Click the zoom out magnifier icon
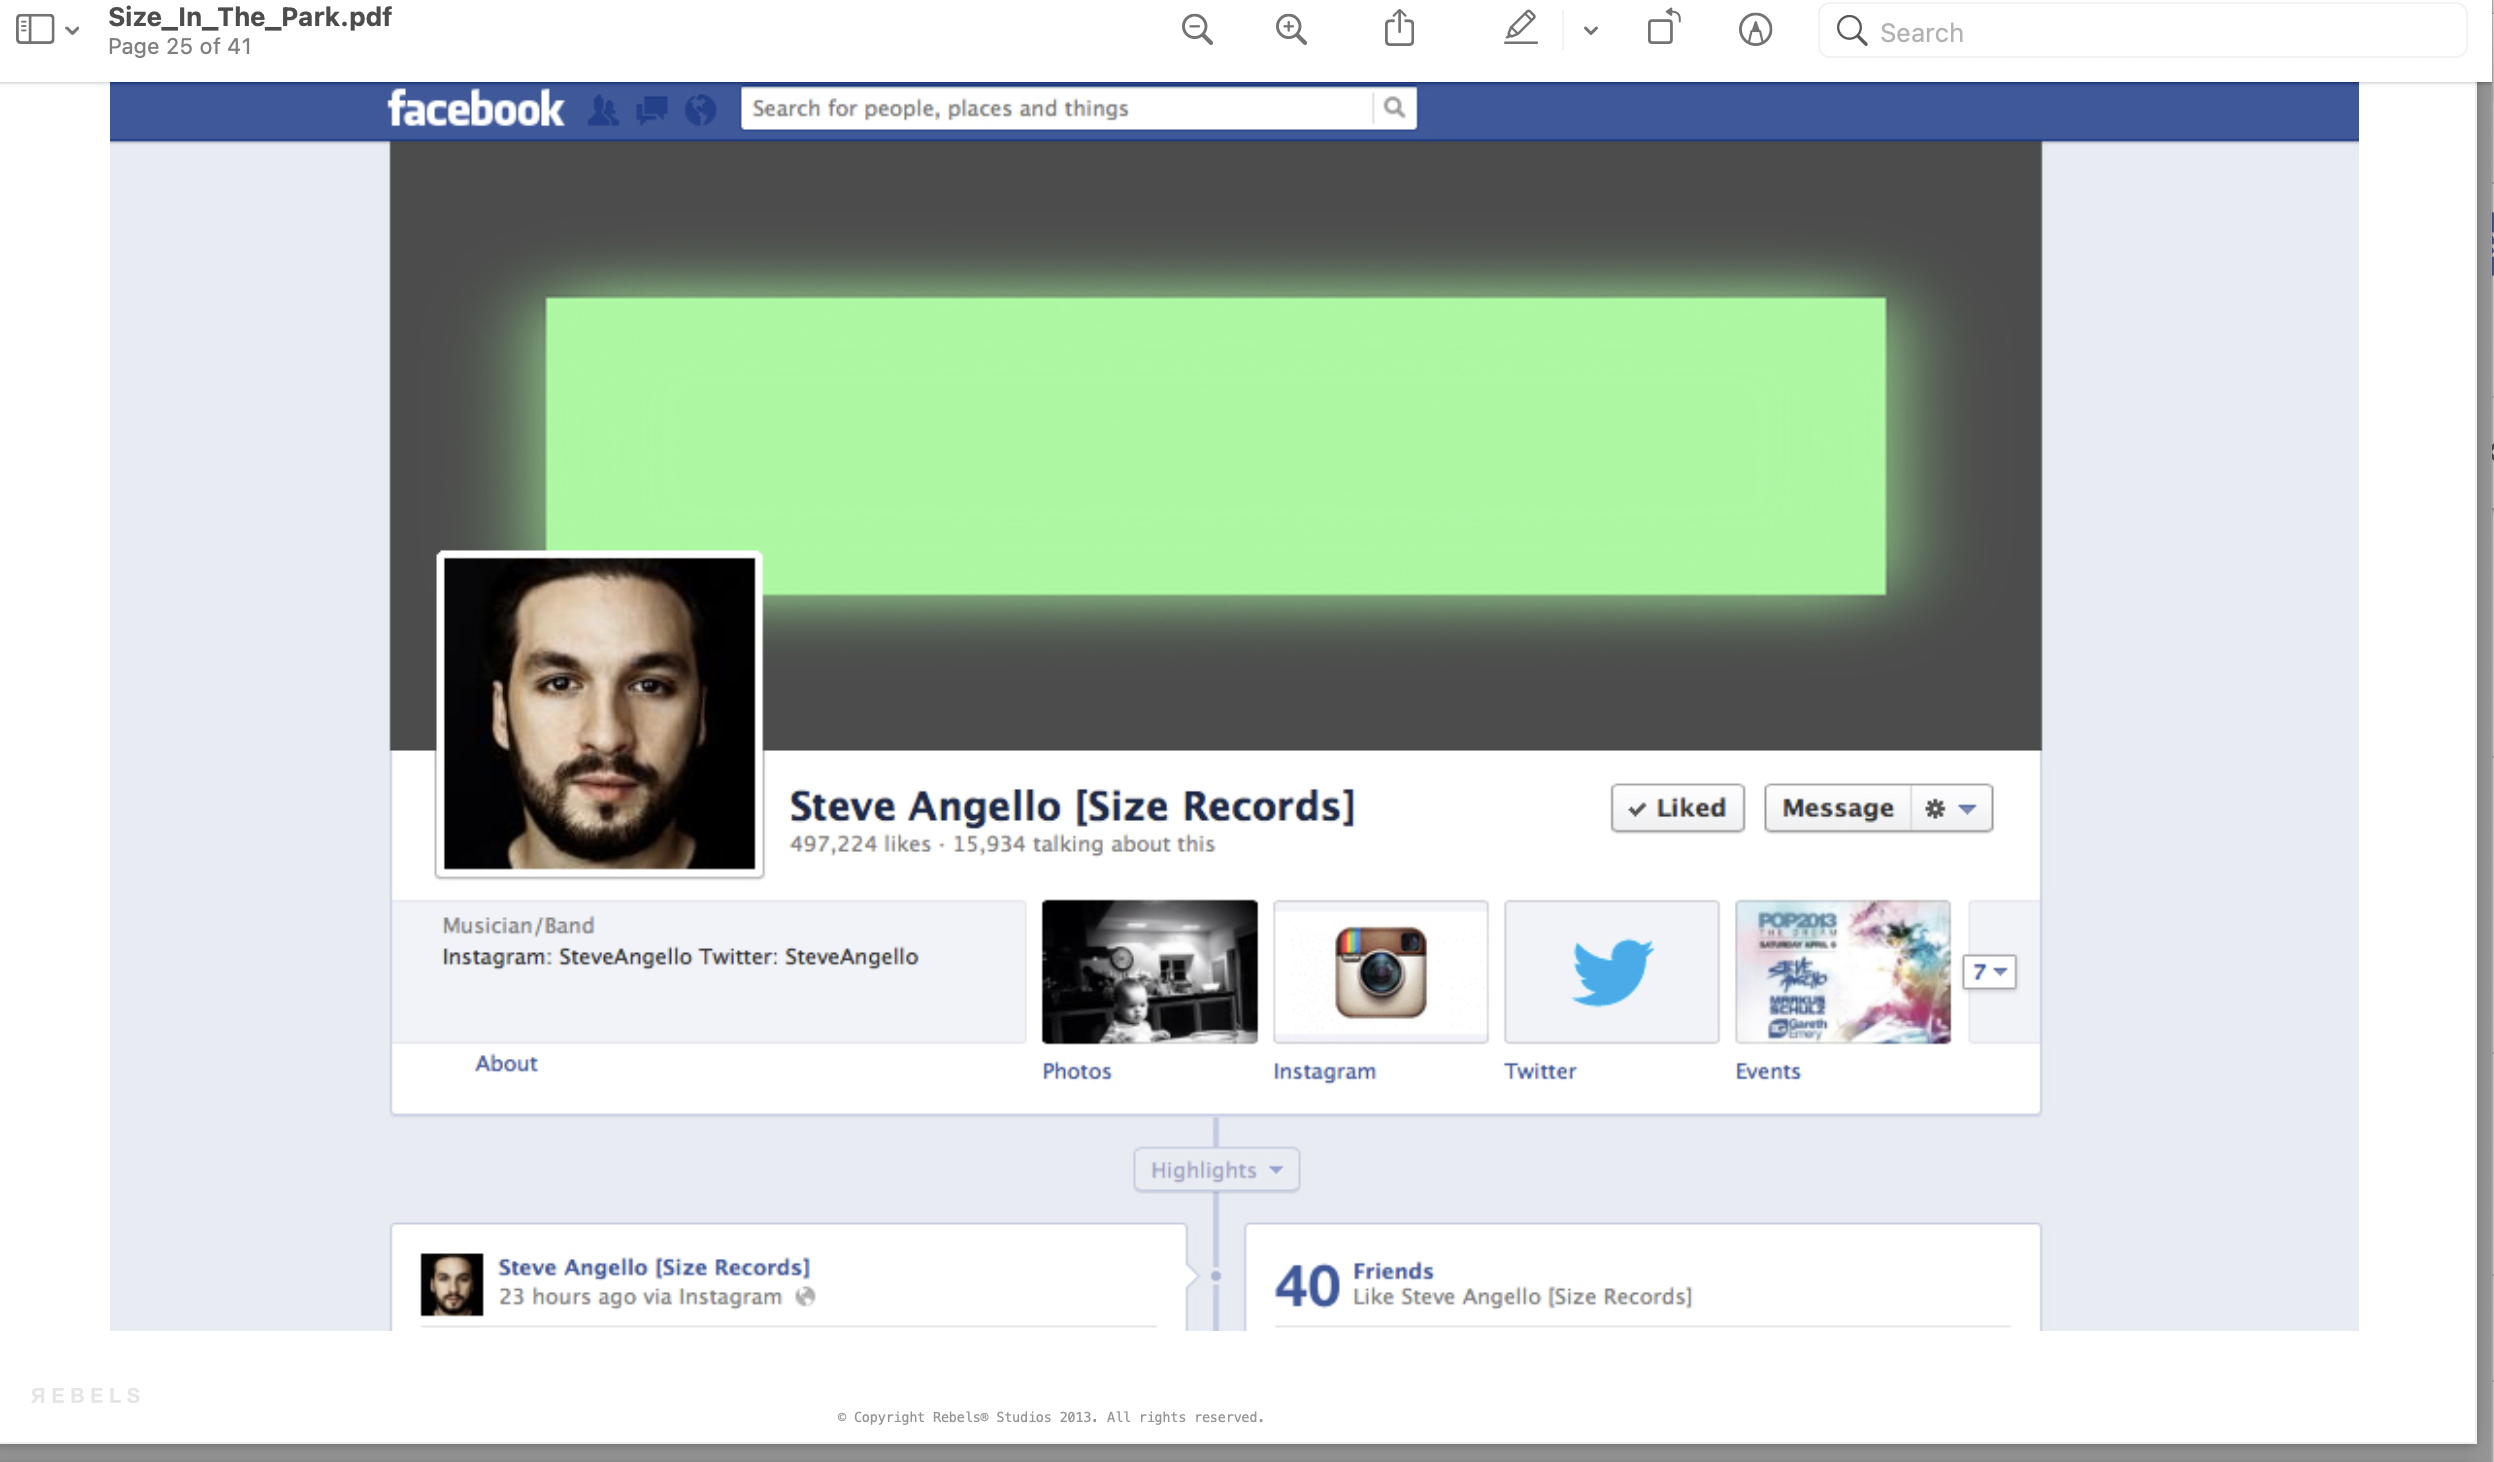2494x1462 pixels. click(x=1196, y=30)
